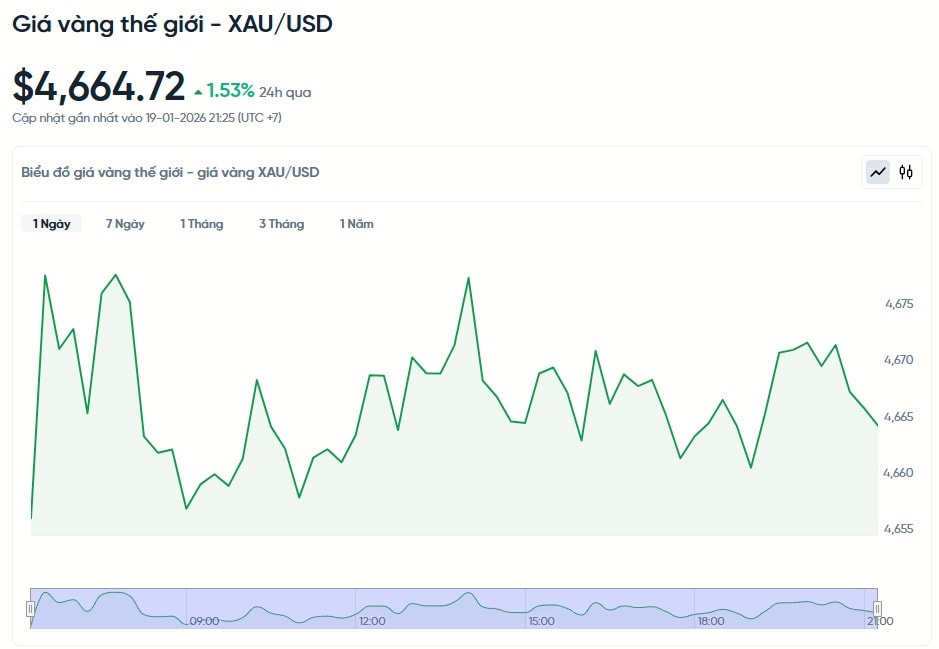Viewport: 939px width, 649px height.
Task: Click the 12:00 marker in navigator
Action: [372, 621]
